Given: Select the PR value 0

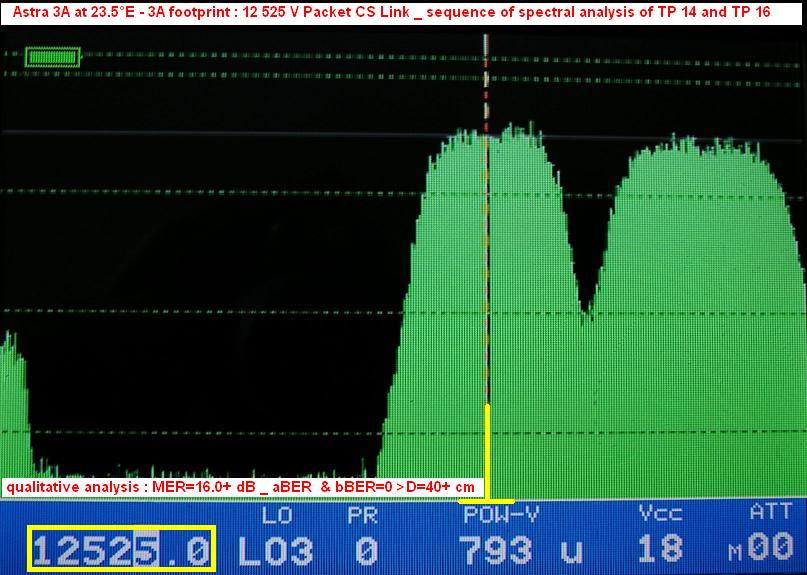Looking at the screenshot, I should 366,549.
